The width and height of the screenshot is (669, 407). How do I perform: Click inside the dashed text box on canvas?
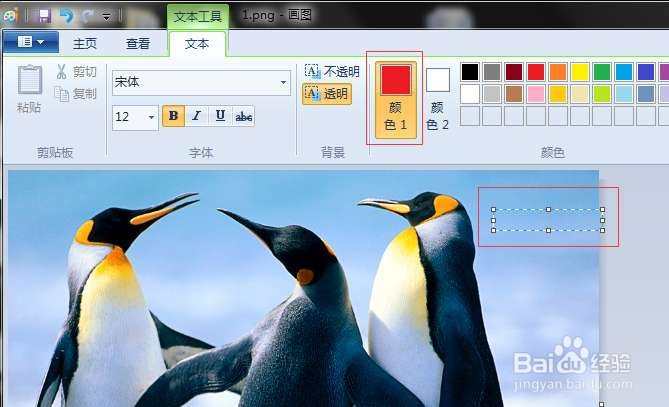[x=548, y=220]
